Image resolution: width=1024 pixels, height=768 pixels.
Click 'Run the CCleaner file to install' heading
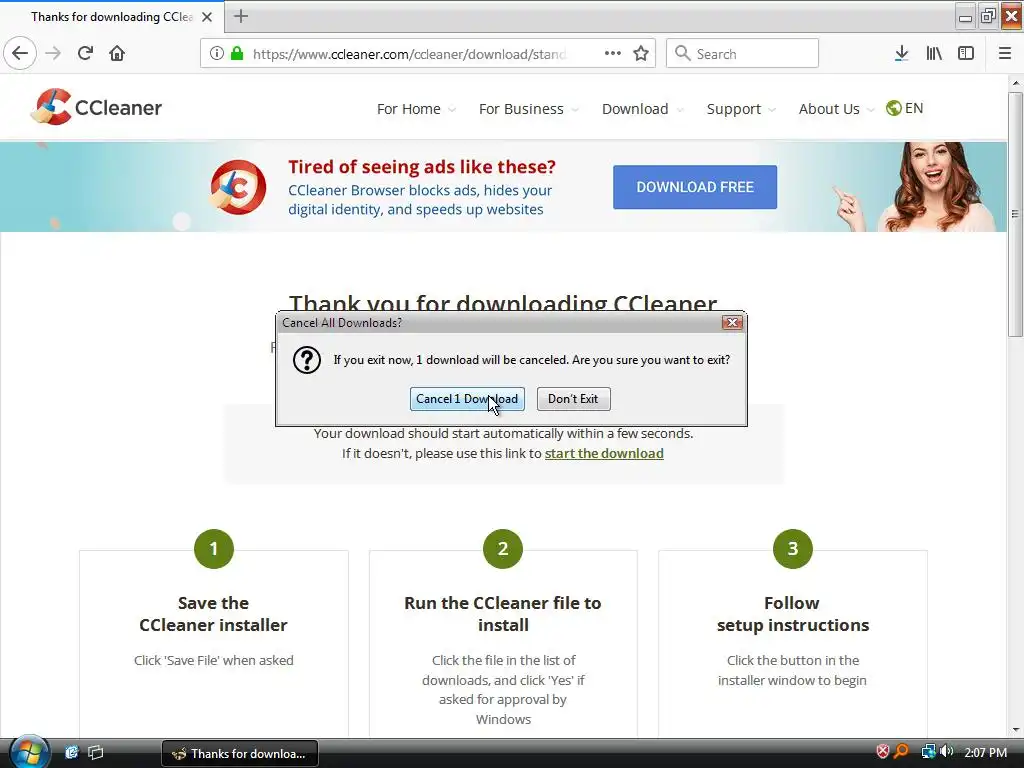(x=503, y=614)
